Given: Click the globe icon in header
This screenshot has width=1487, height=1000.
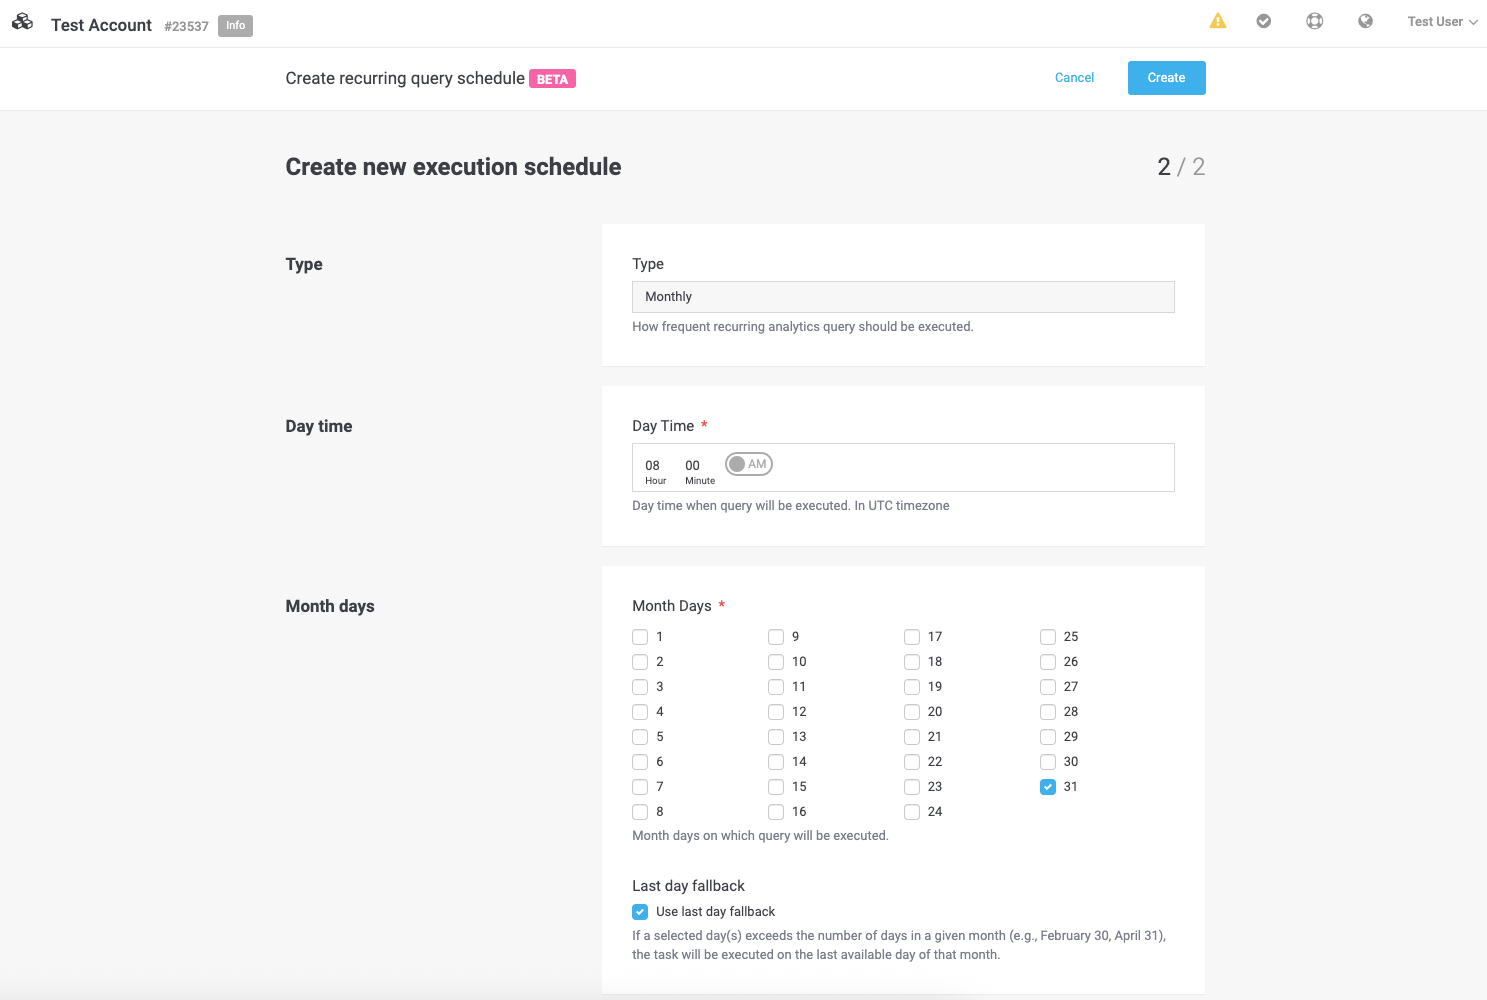Looking at the screenshot, I should pyautogui.click(x=1365, y=20).
